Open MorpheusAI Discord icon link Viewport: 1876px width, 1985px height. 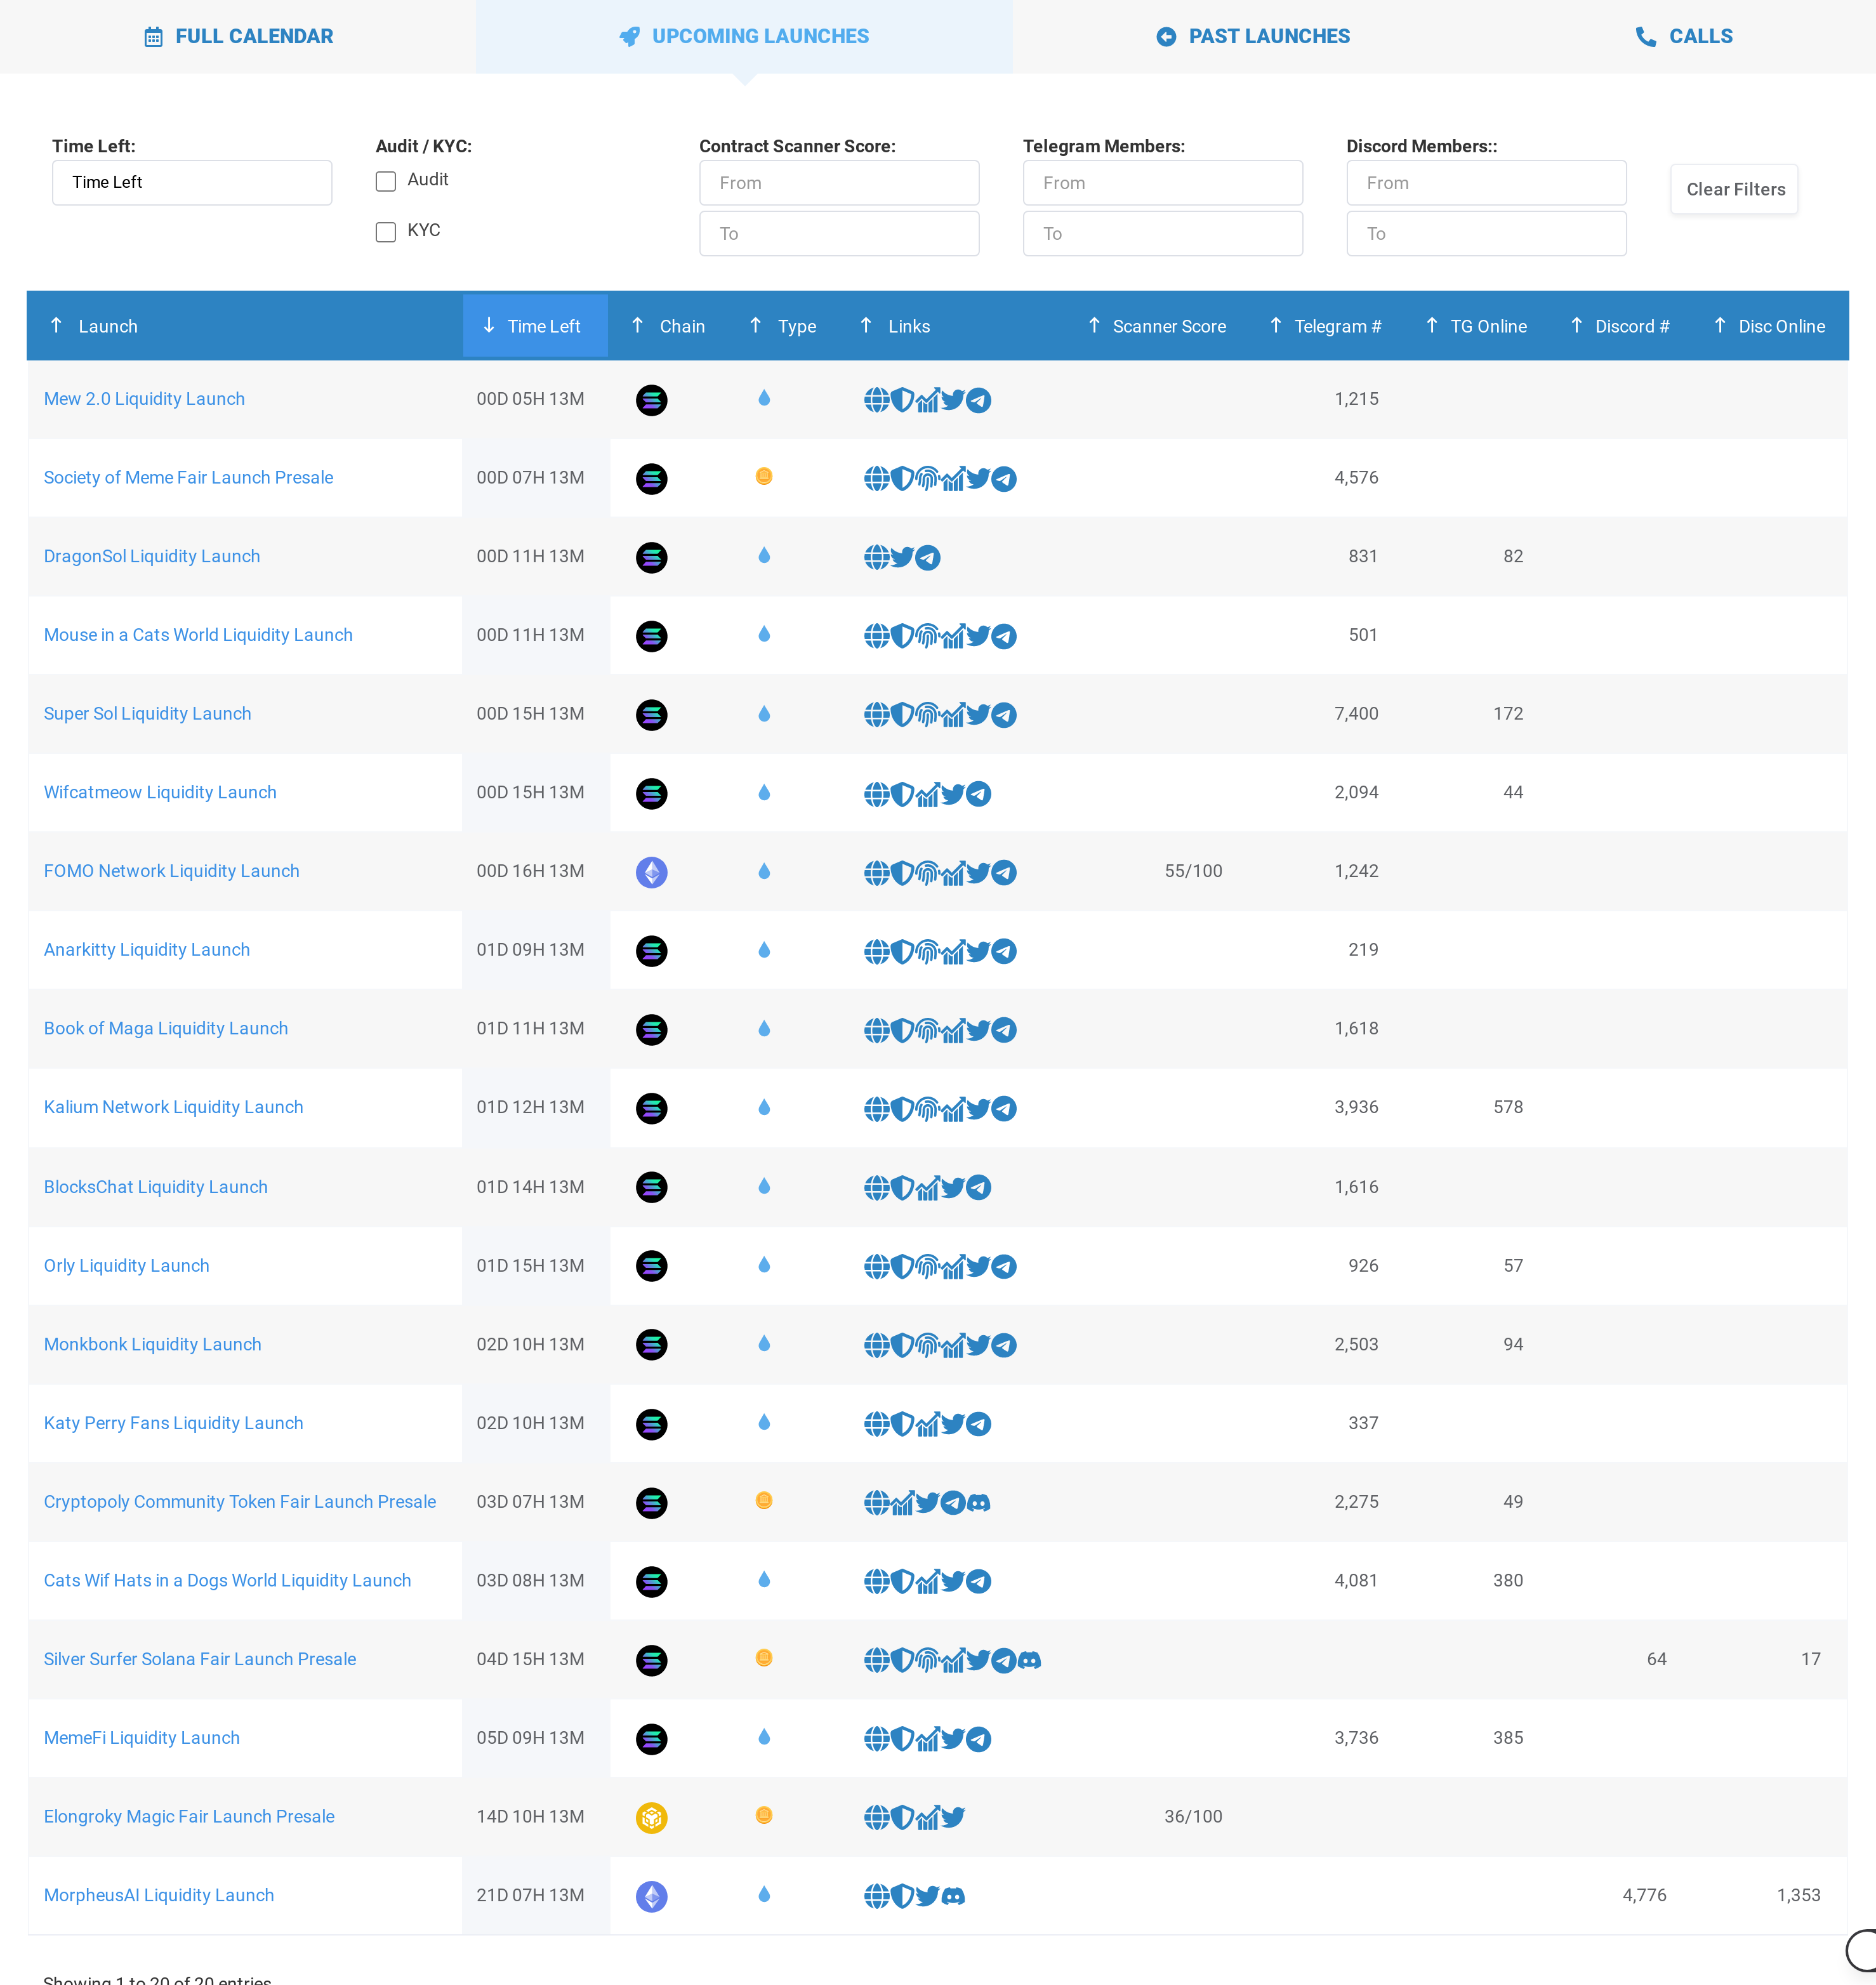953,1896
